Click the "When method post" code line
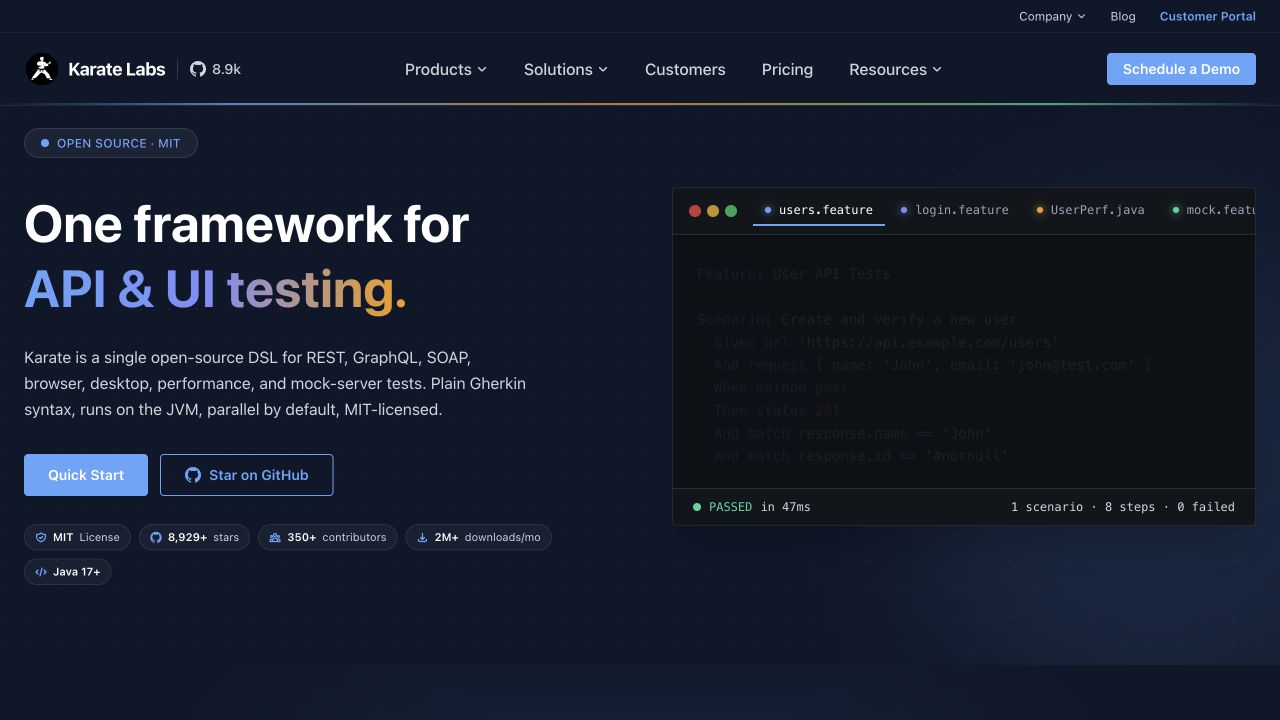The width and height of the screenshot is (1280, 720). 781,388
